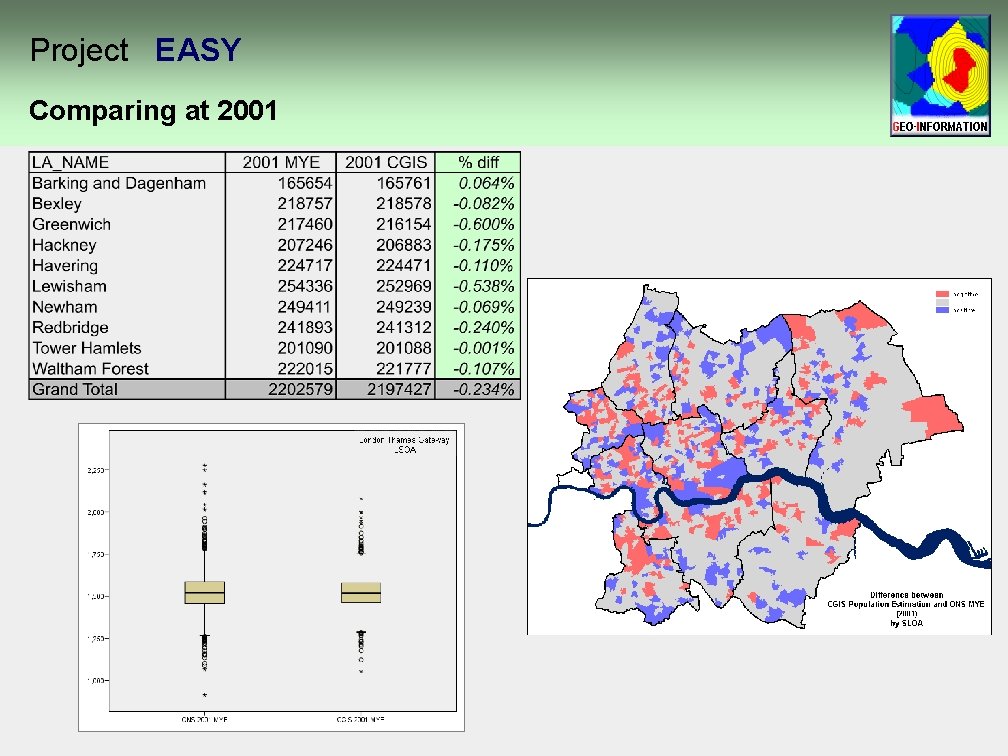Click the 'Comparing at 2001' heading
This screenshot has height=756, width=1008.
pos(153,111)
